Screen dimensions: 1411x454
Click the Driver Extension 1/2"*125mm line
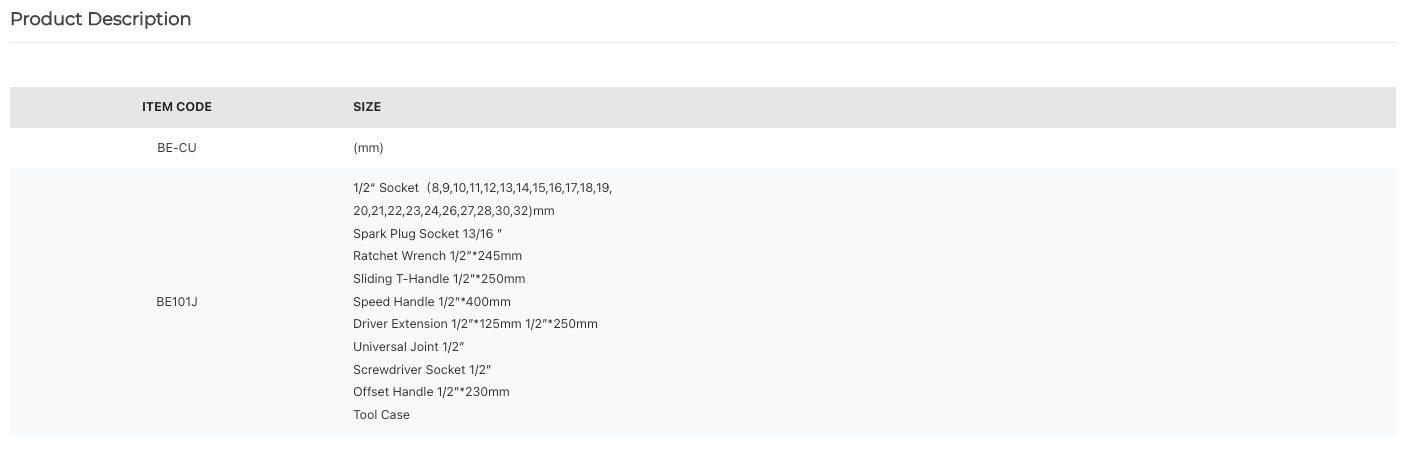coord(475,324)
